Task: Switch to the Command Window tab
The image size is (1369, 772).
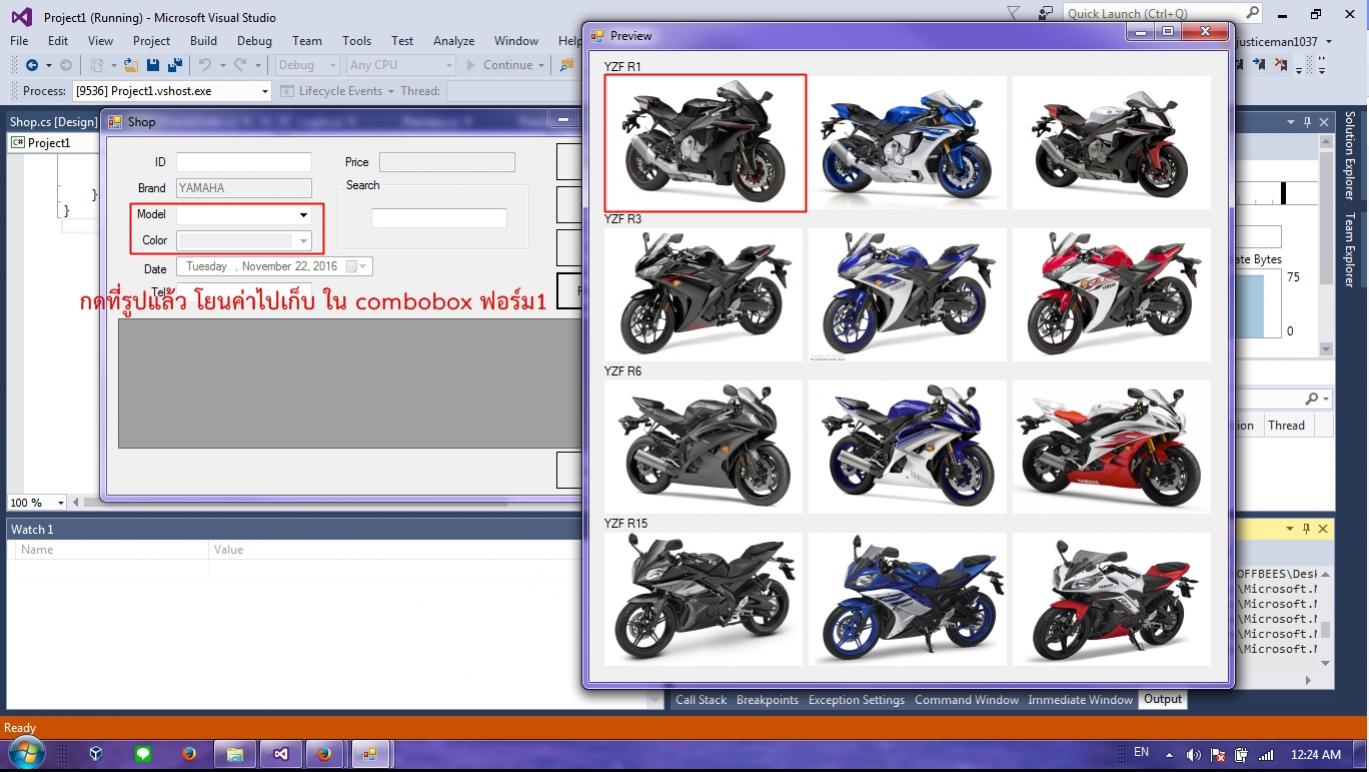Action: pyautogui.click(x=966, y=700)
